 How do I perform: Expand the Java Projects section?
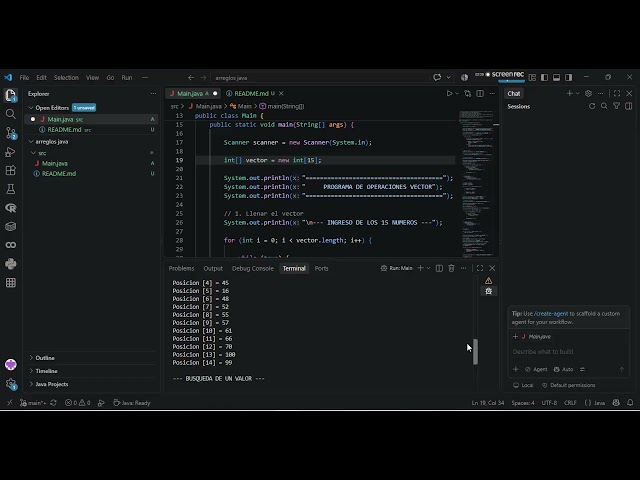pyautogui.click(x=31, y=384)
